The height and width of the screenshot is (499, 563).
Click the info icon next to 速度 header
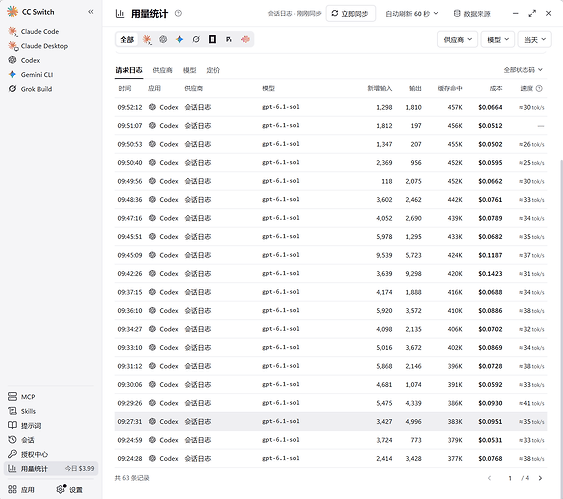[539, 88]
